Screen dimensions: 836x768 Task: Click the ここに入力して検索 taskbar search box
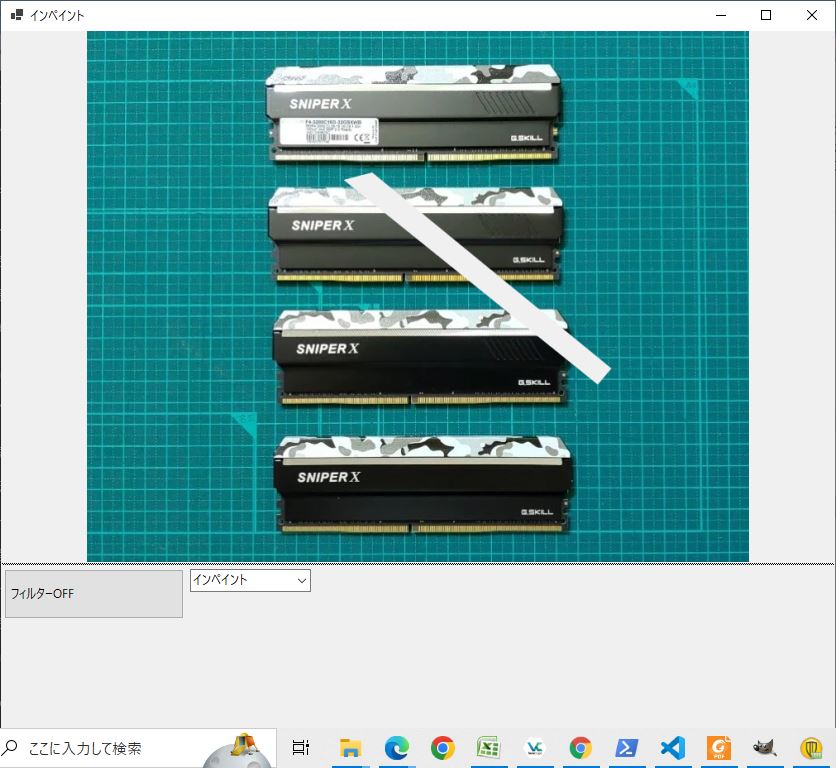coord(139,748)
